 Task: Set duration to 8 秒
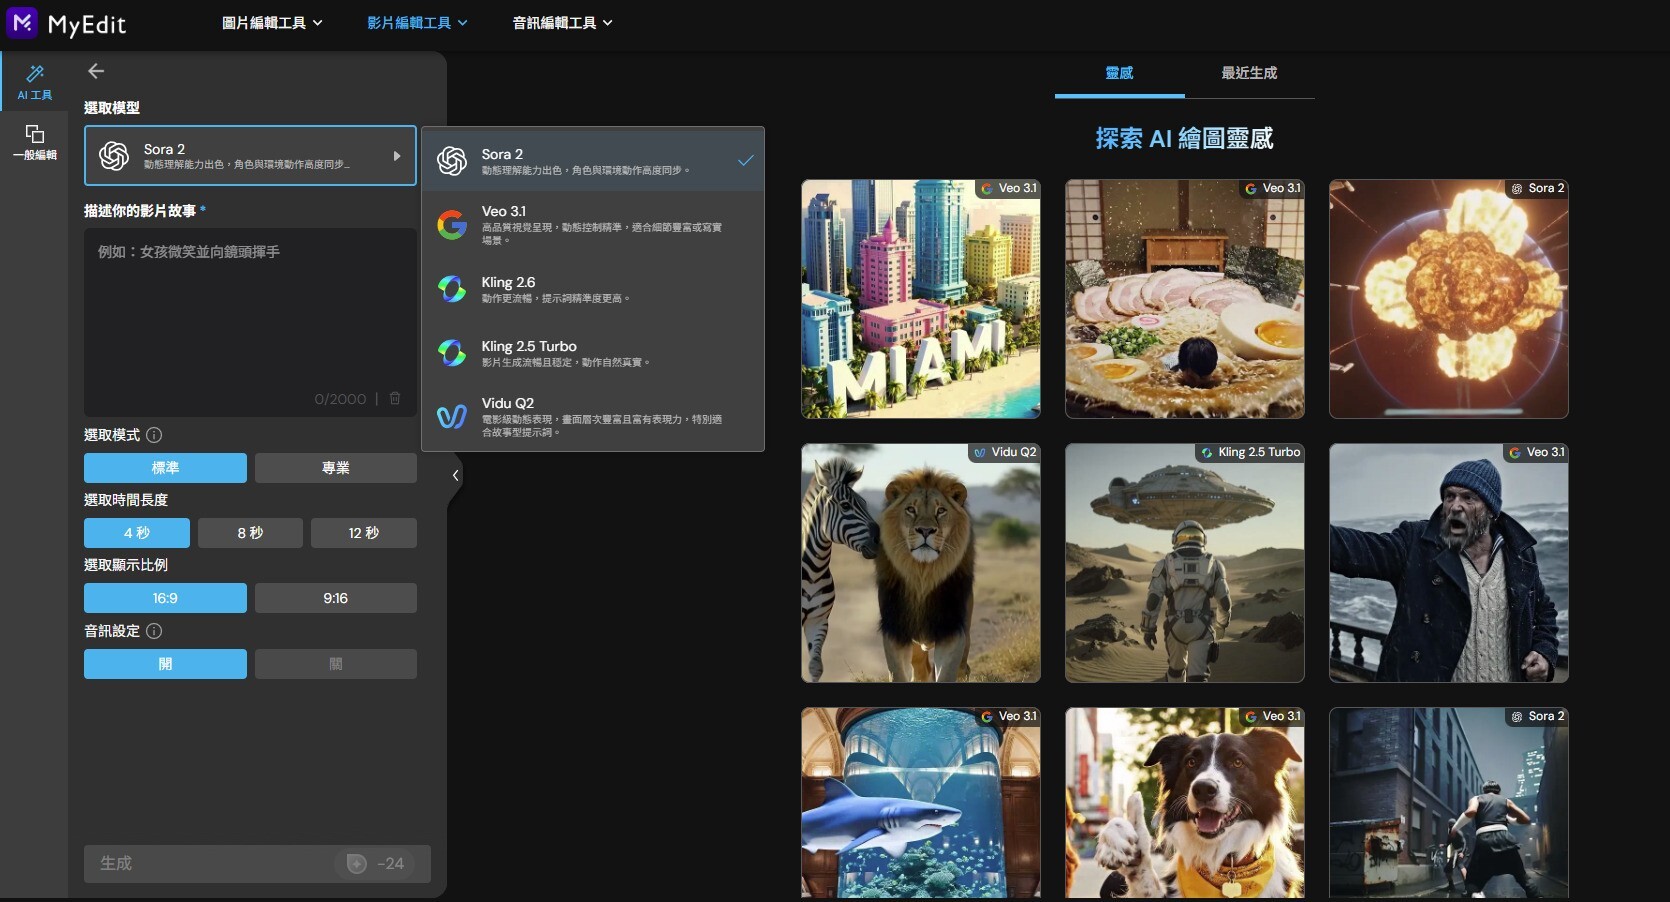point(250,533)
